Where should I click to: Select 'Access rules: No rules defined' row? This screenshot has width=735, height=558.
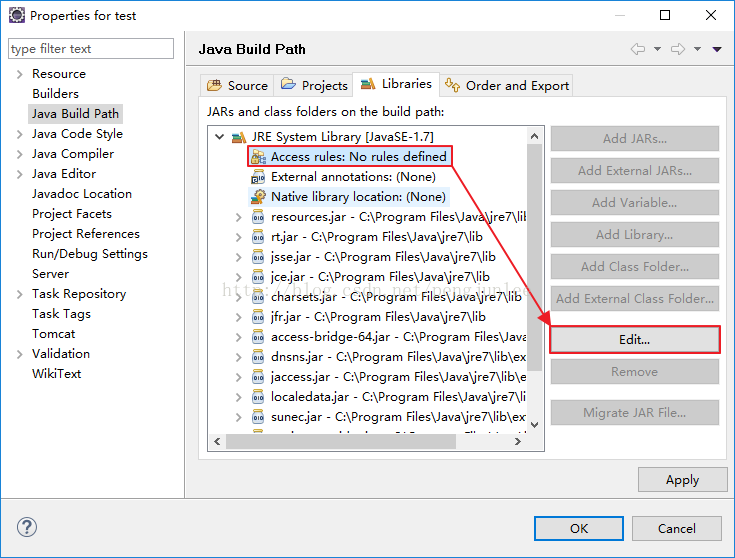click(350, 157)
